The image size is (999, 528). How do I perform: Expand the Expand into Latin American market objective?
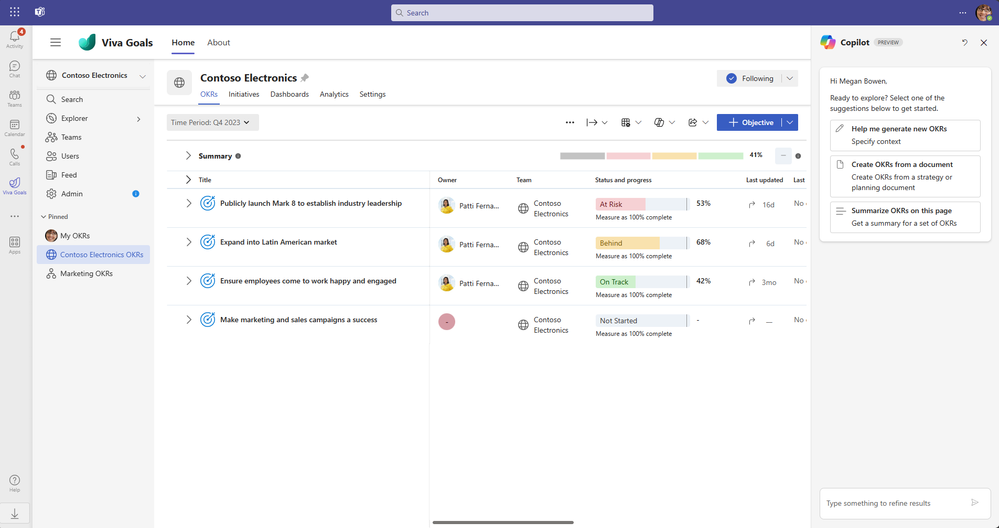[189, 242]
